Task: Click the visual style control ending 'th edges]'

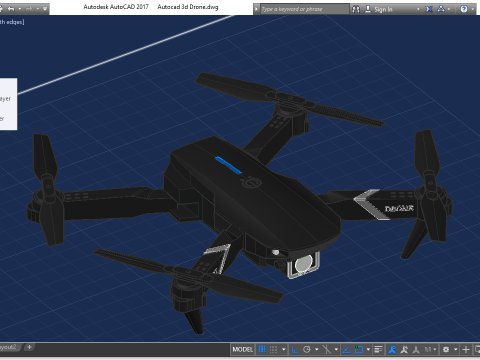Action: pyautogui.click(x=12, y=22)
